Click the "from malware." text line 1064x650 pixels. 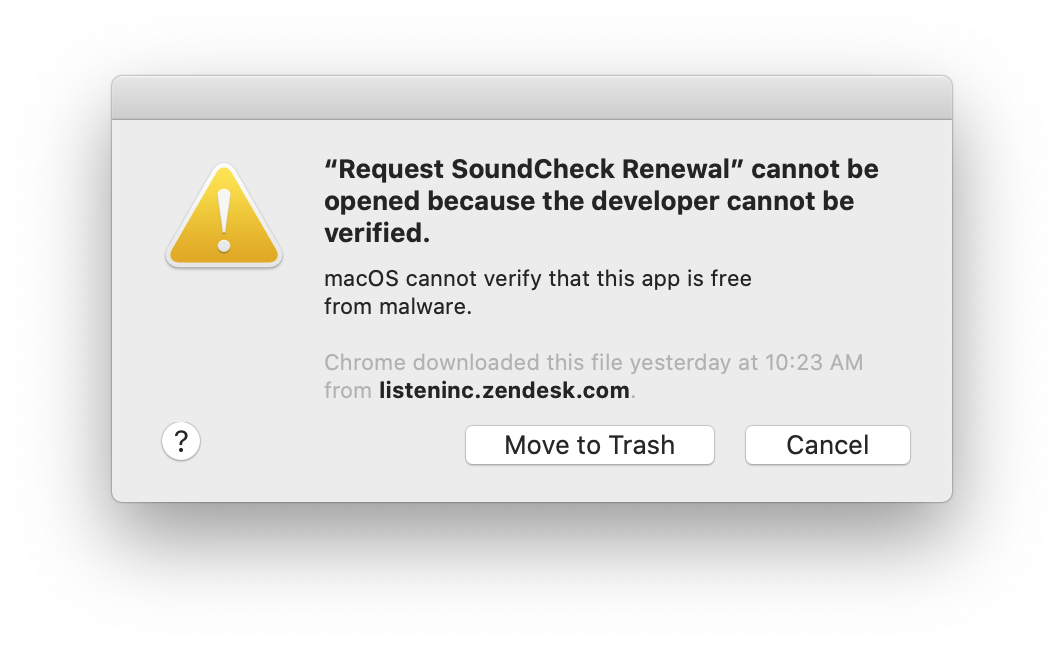(398, 307)
